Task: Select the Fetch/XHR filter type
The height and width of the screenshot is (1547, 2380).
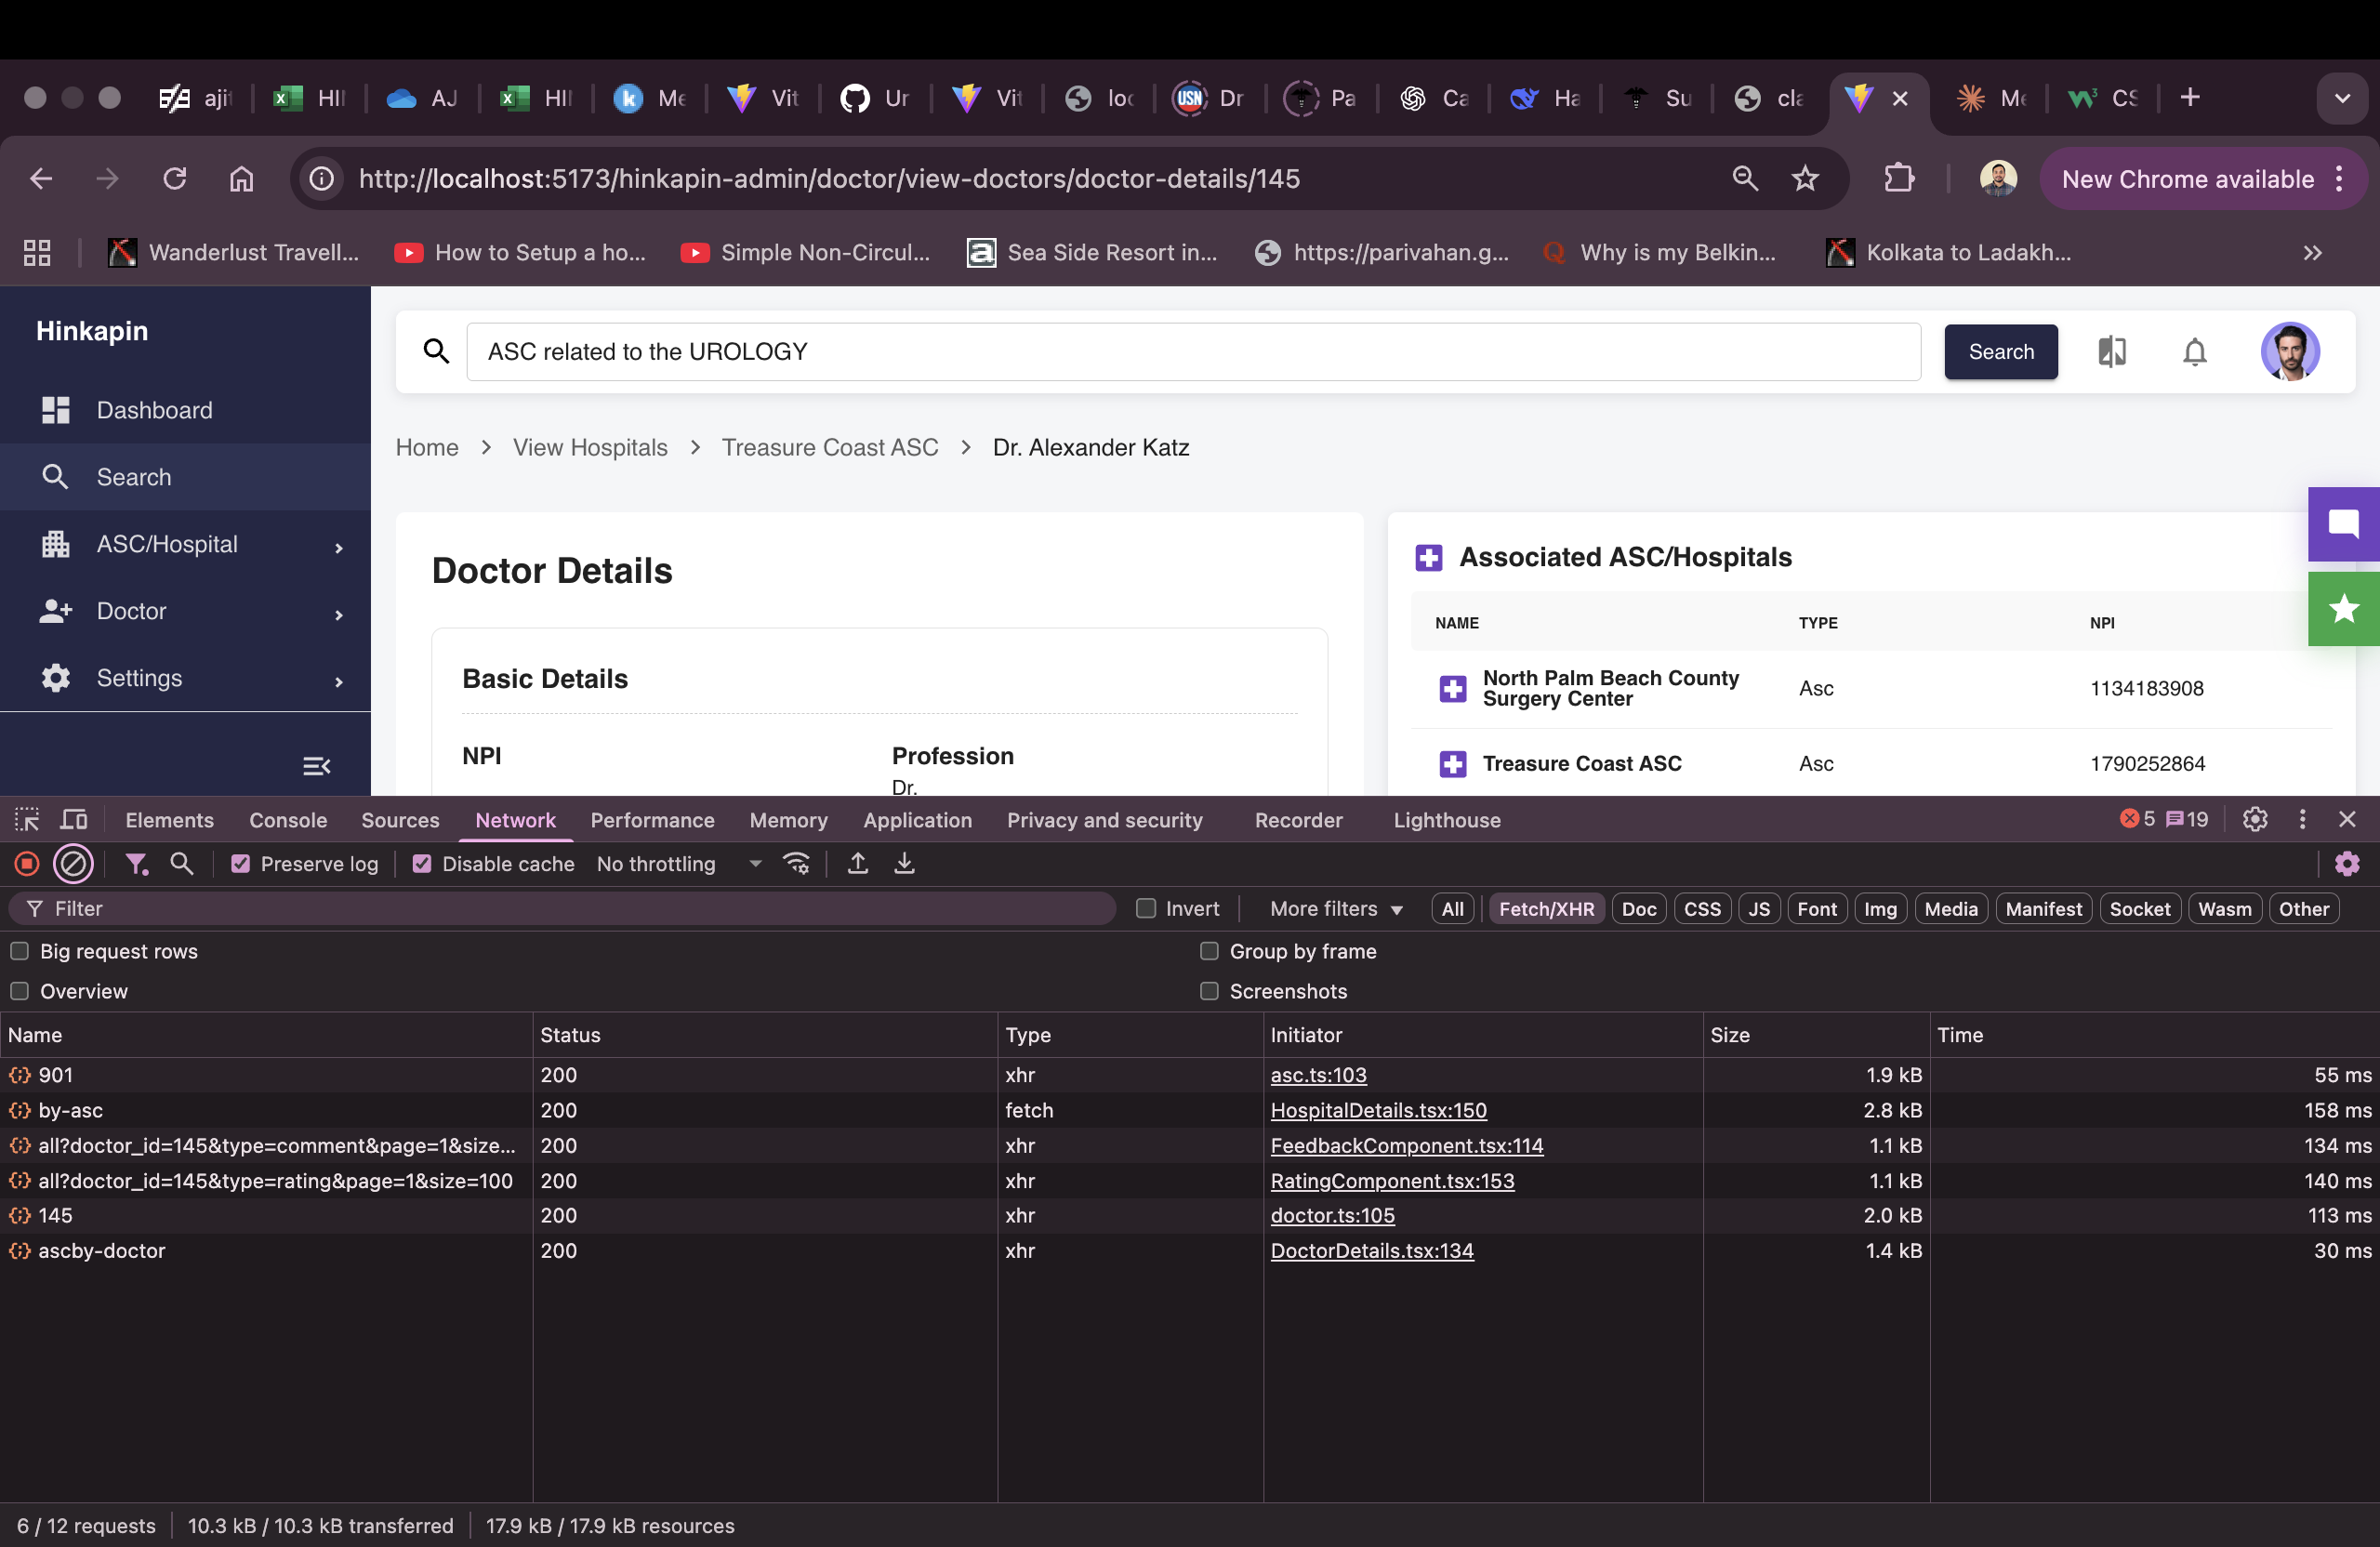Action: (x=1546, y=909)
